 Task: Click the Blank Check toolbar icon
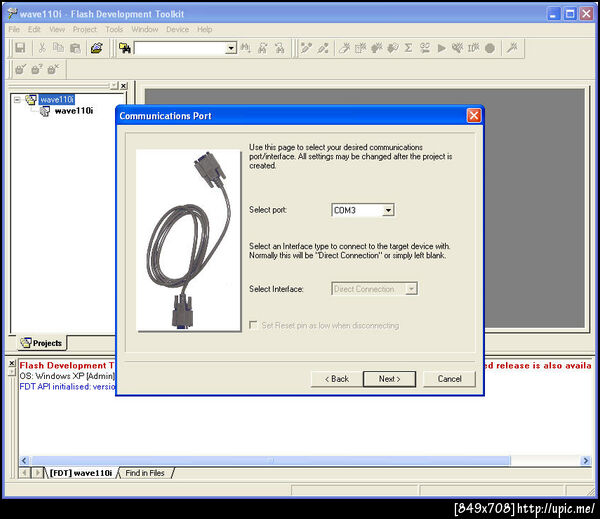[360, 48]
